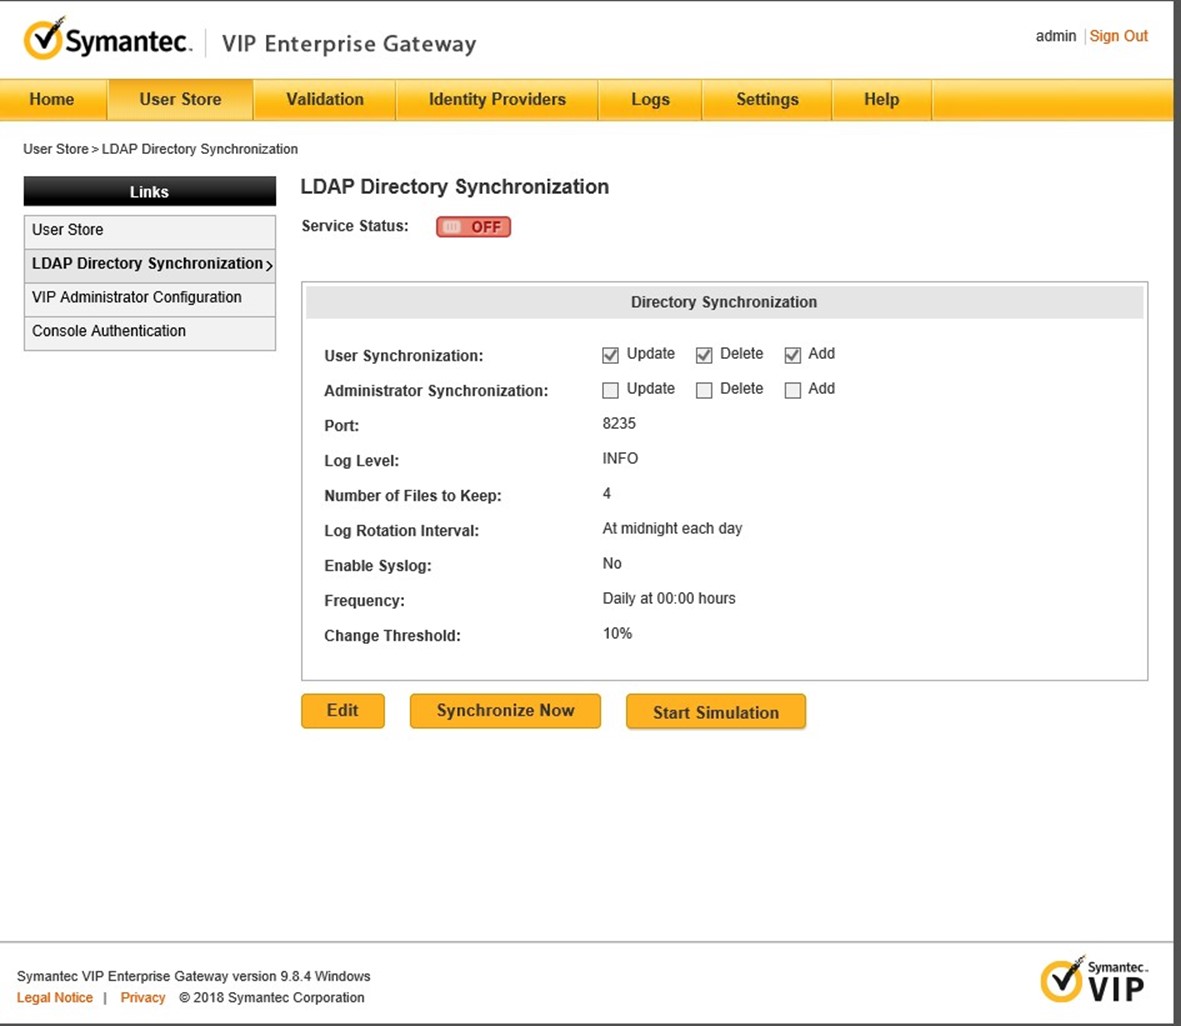Check Administrator Synchronization Add checkbox
The width and height of the screenshot is (1181, 1026).
tap(792, 389)
